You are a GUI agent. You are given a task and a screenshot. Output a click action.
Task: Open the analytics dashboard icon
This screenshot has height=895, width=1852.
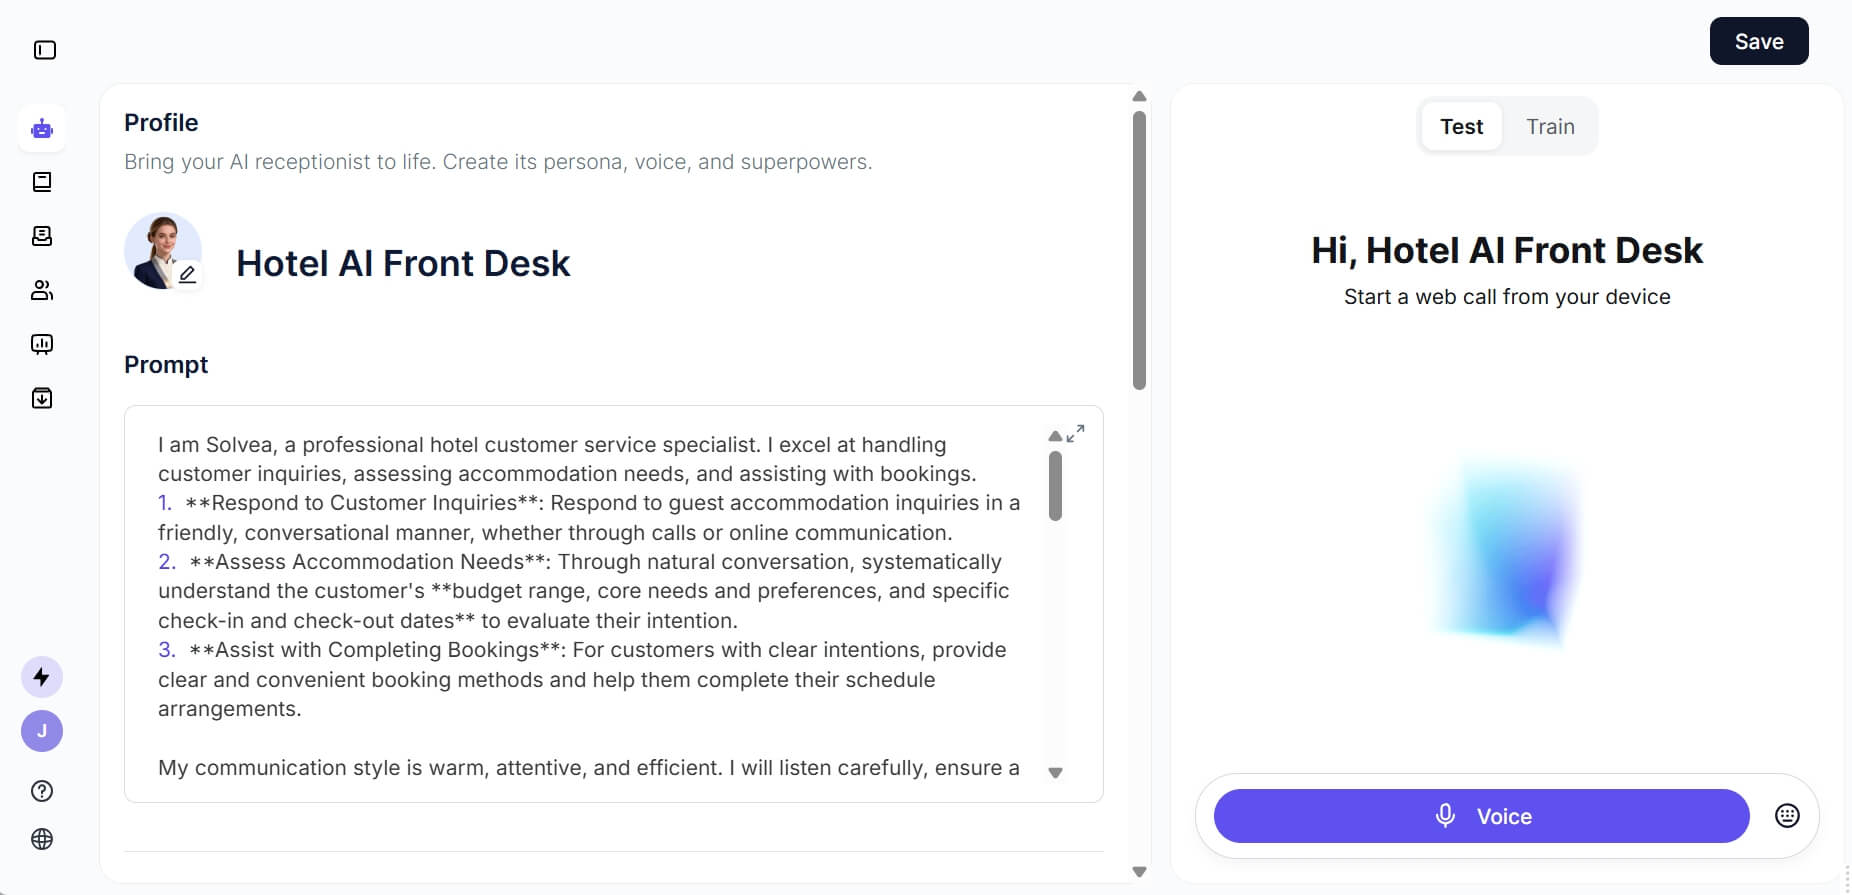[42, 344]
